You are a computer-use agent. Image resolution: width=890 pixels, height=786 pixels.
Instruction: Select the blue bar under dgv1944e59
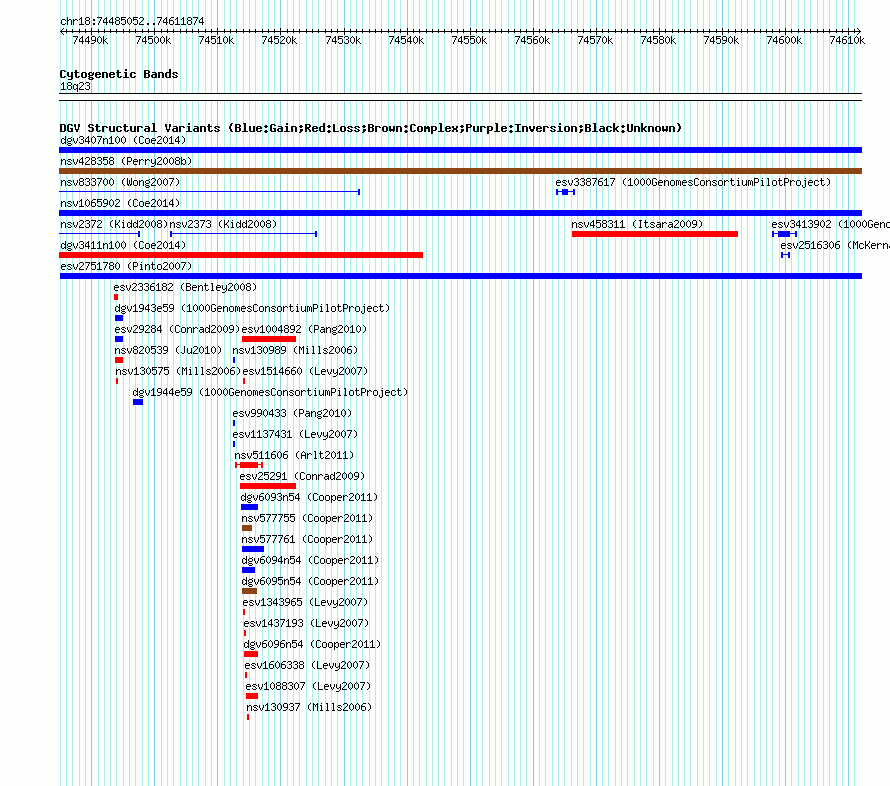pyautogui.click(x=138, y=402)
